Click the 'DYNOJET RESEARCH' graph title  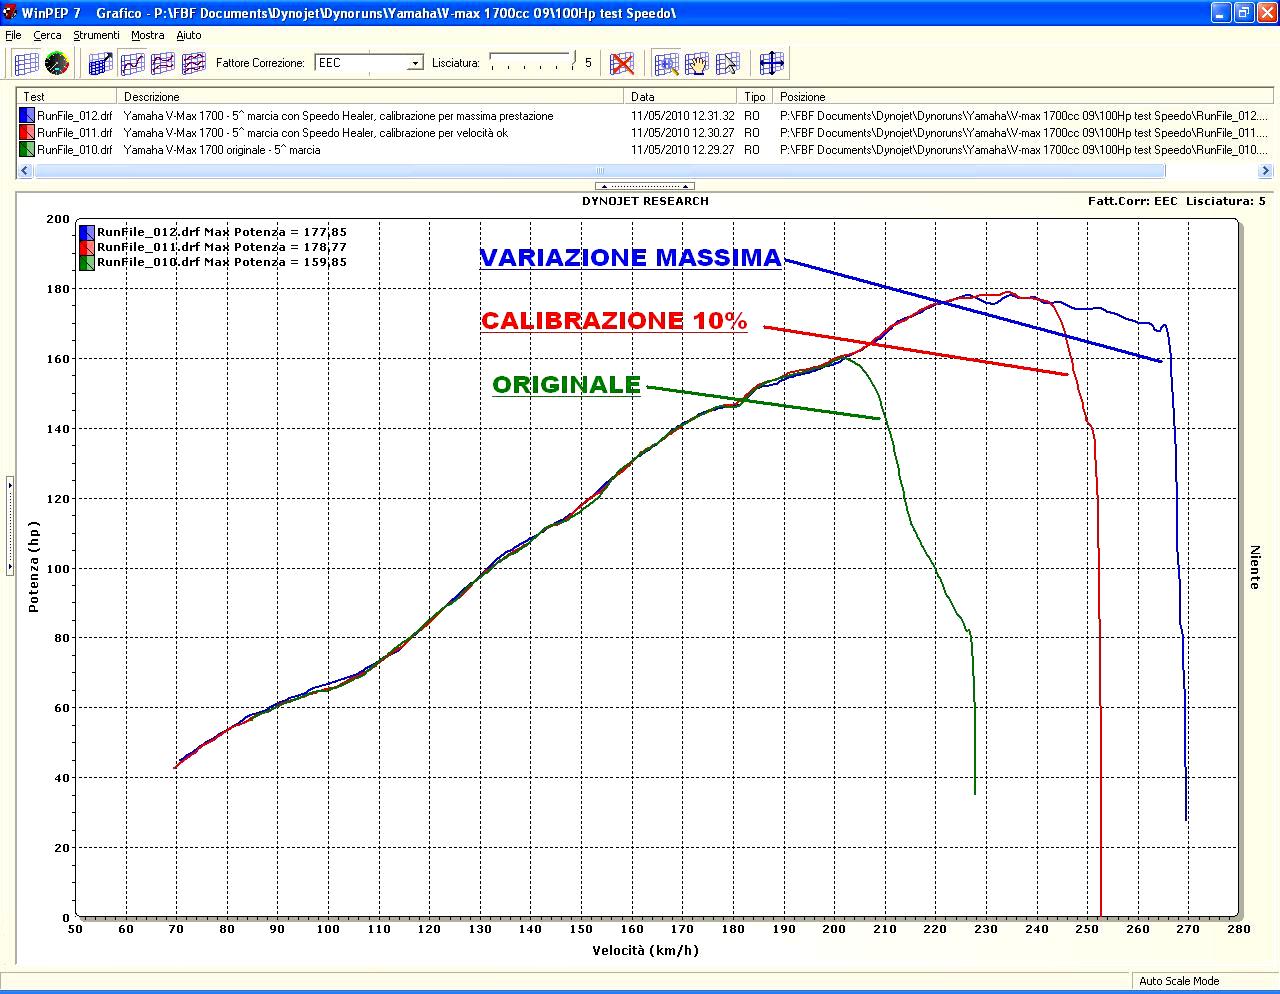click(645, 201)
